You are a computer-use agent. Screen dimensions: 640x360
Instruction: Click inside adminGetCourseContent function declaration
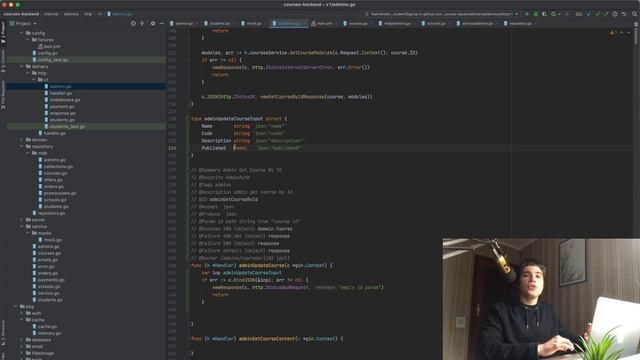[x=267, y=339]
